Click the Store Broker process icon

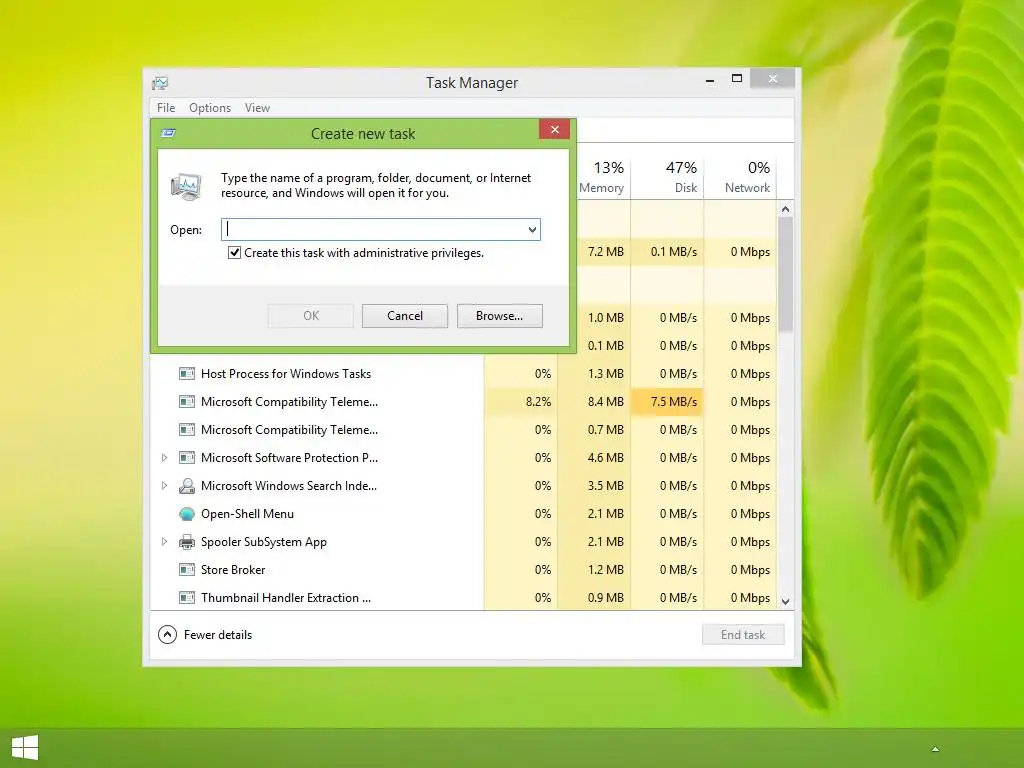click(187, 569)
